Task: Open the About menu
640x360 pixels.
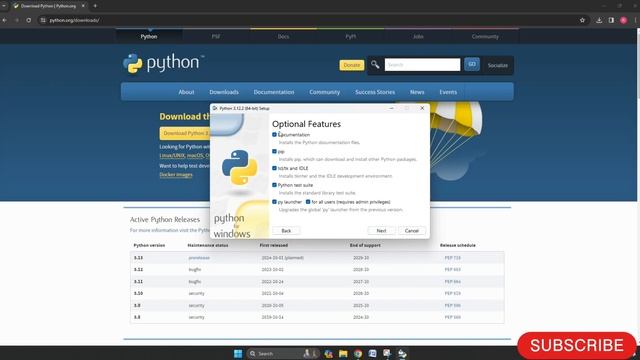Action: click(186, 92)
